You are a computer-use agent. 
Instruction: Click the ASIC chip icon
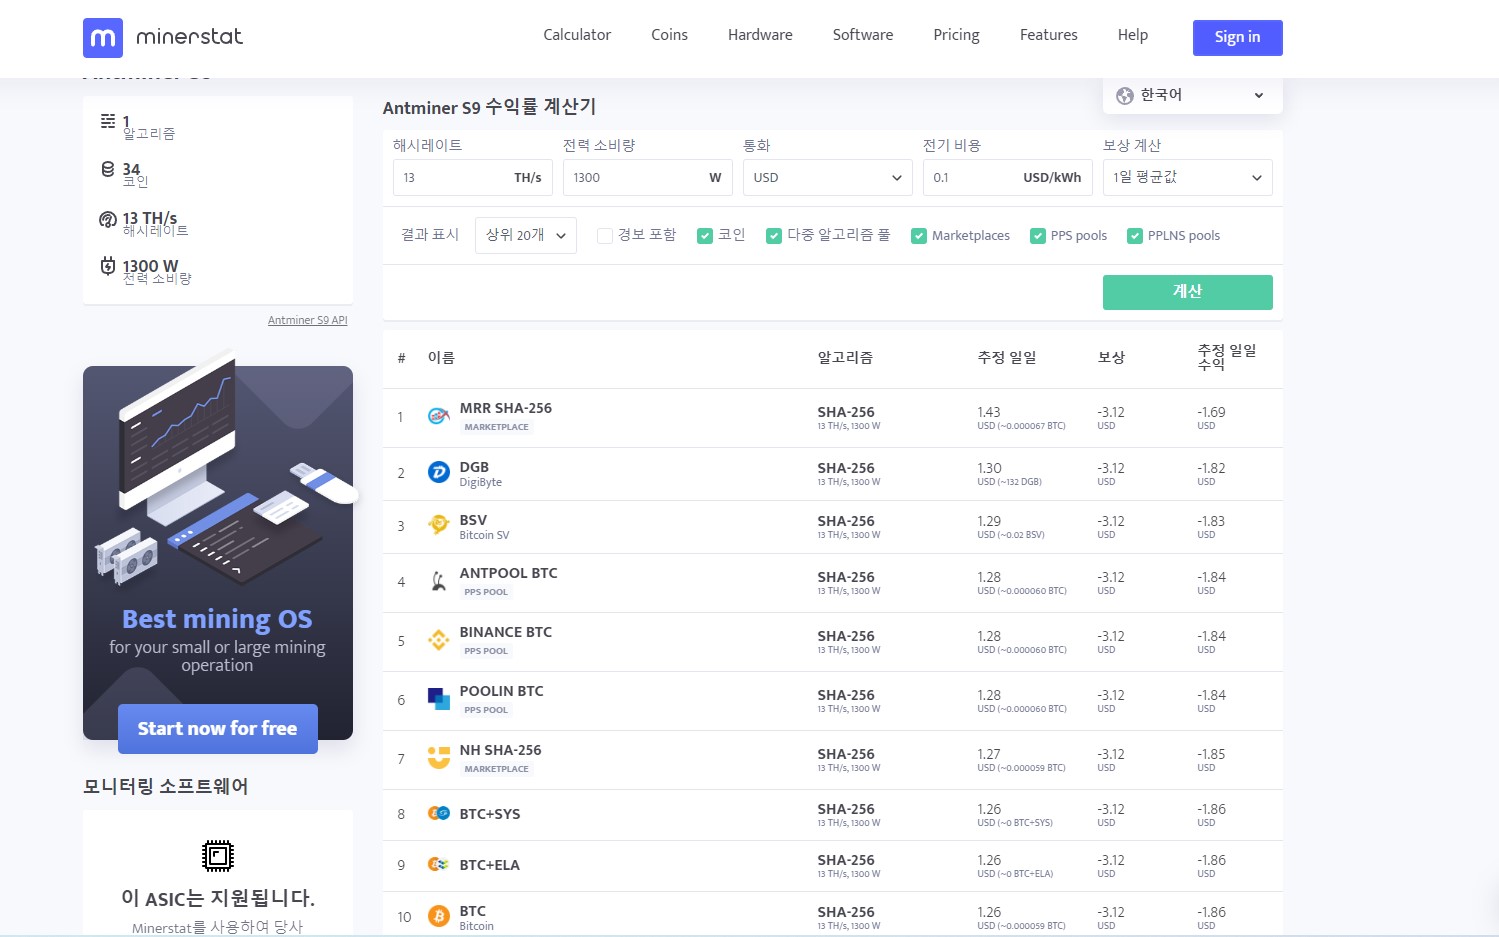point(217,856)
